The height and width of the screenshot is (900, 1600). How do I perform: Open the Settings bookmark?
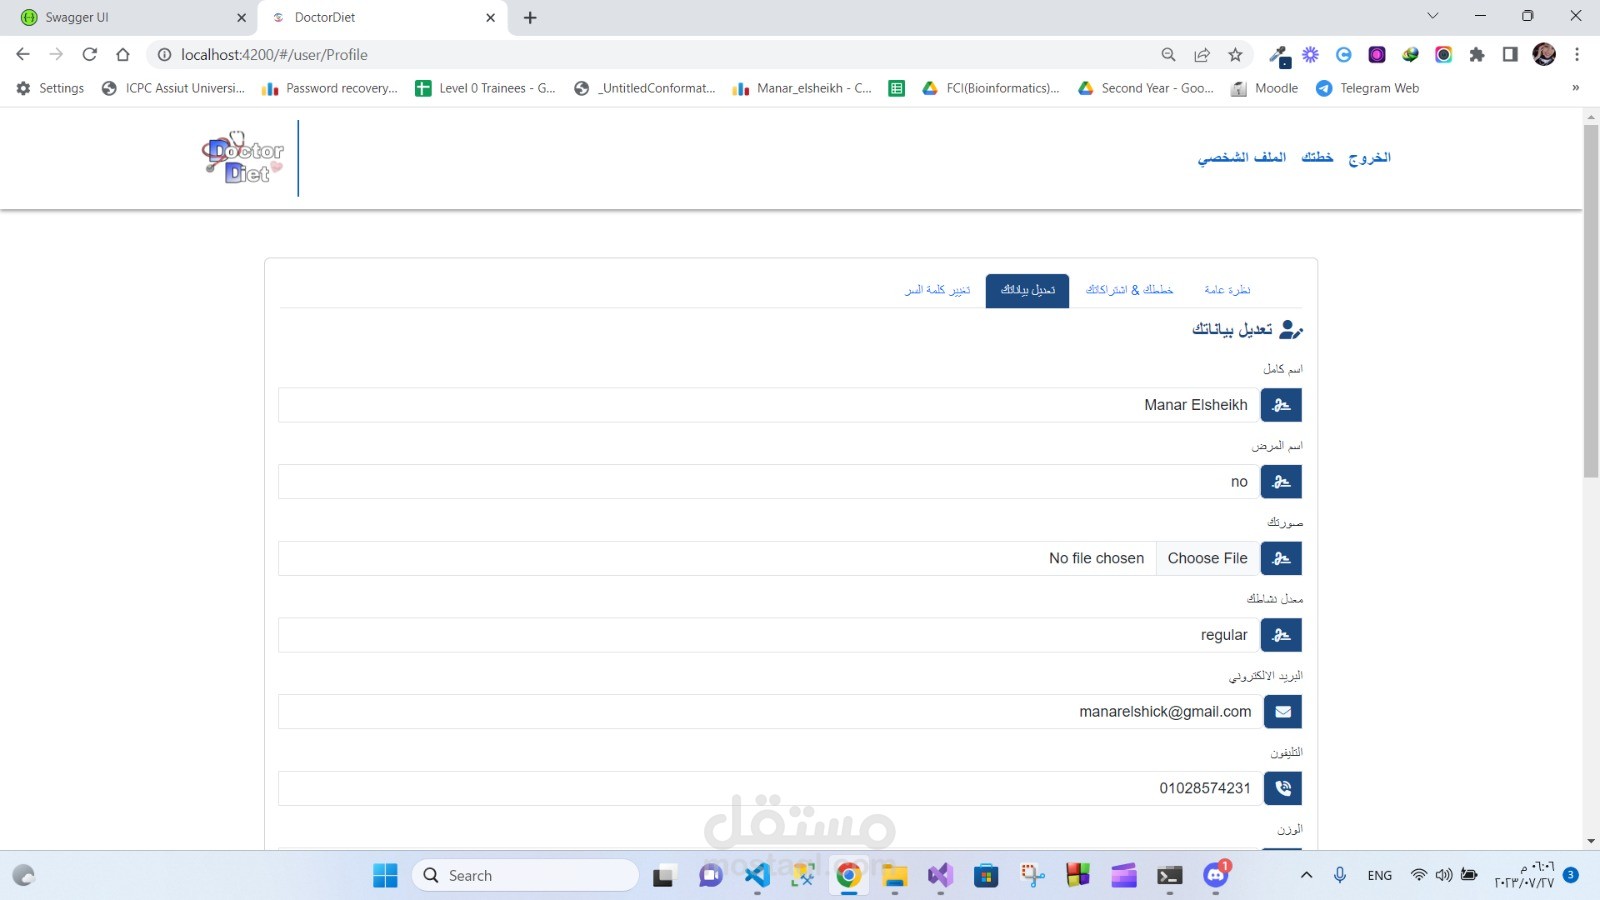50,88
